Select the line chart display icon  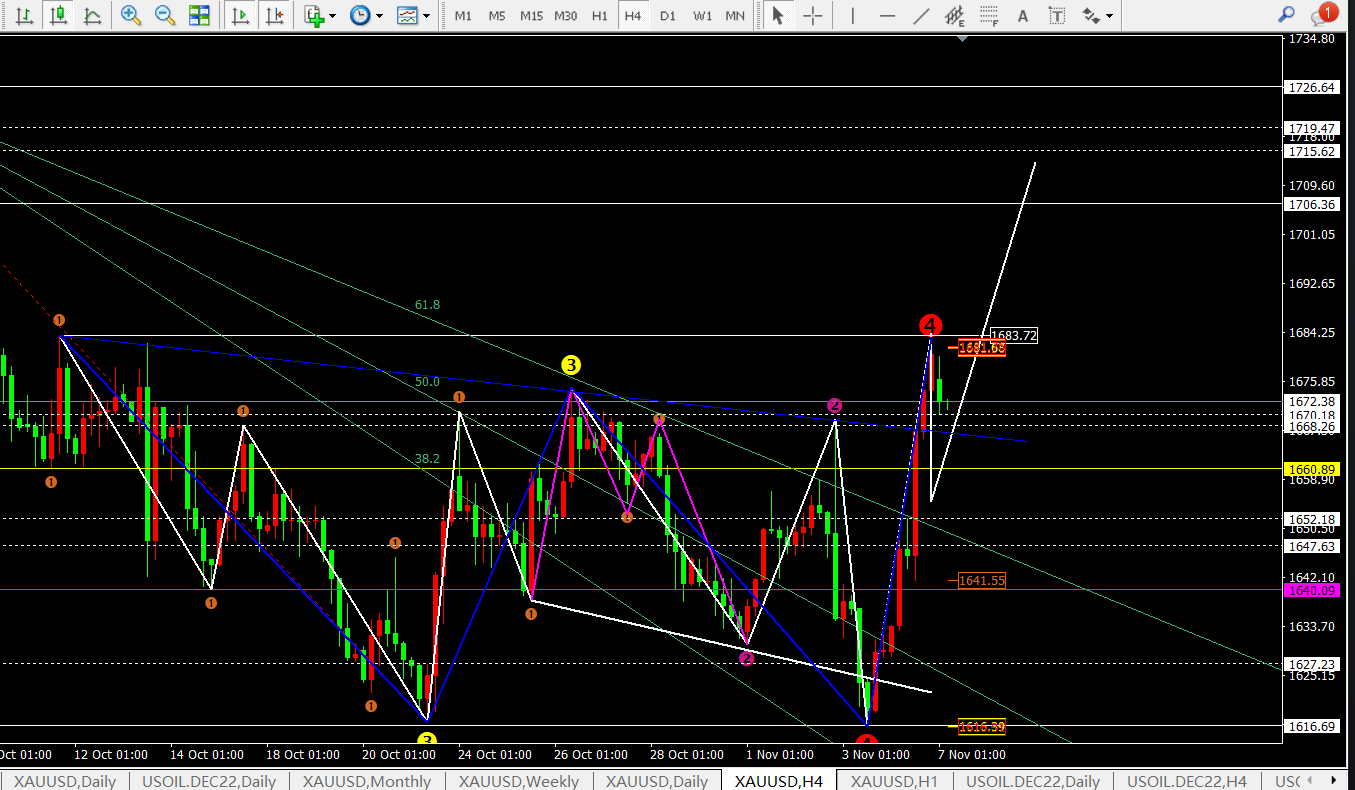point(92,15)
